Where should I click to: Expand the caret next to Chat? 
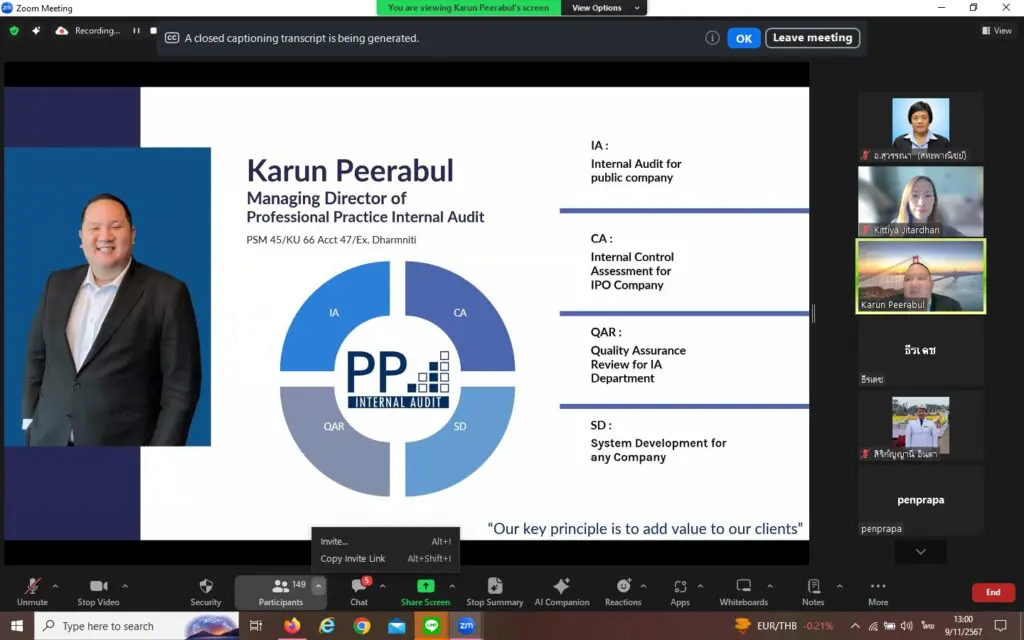tap(383, 586)
